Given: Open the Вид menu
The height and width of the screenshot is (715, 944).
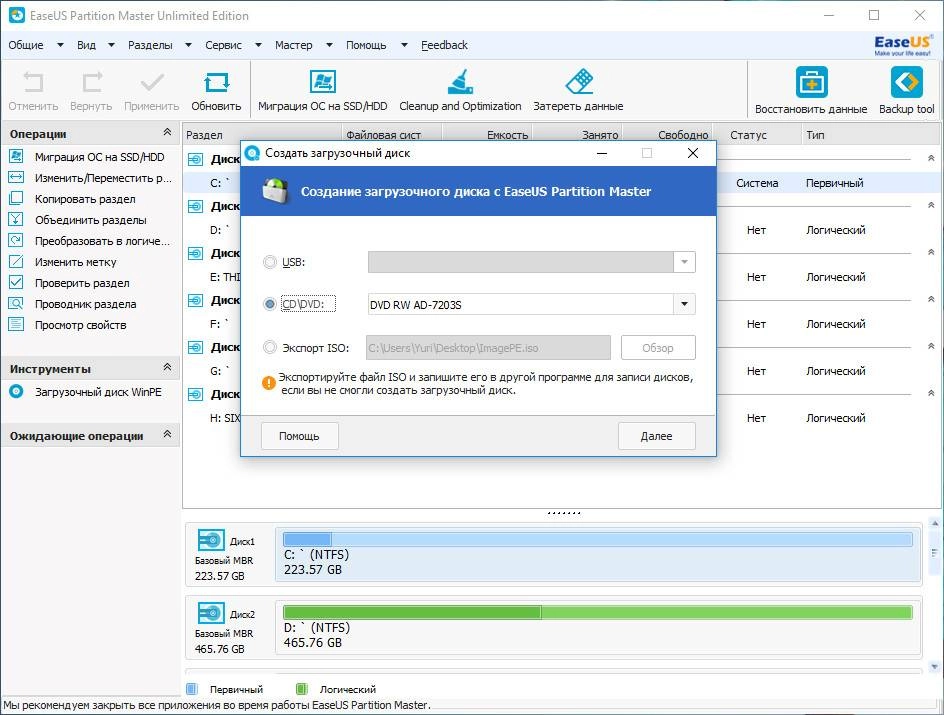Looking at the screenshot, I should [86, 45].
